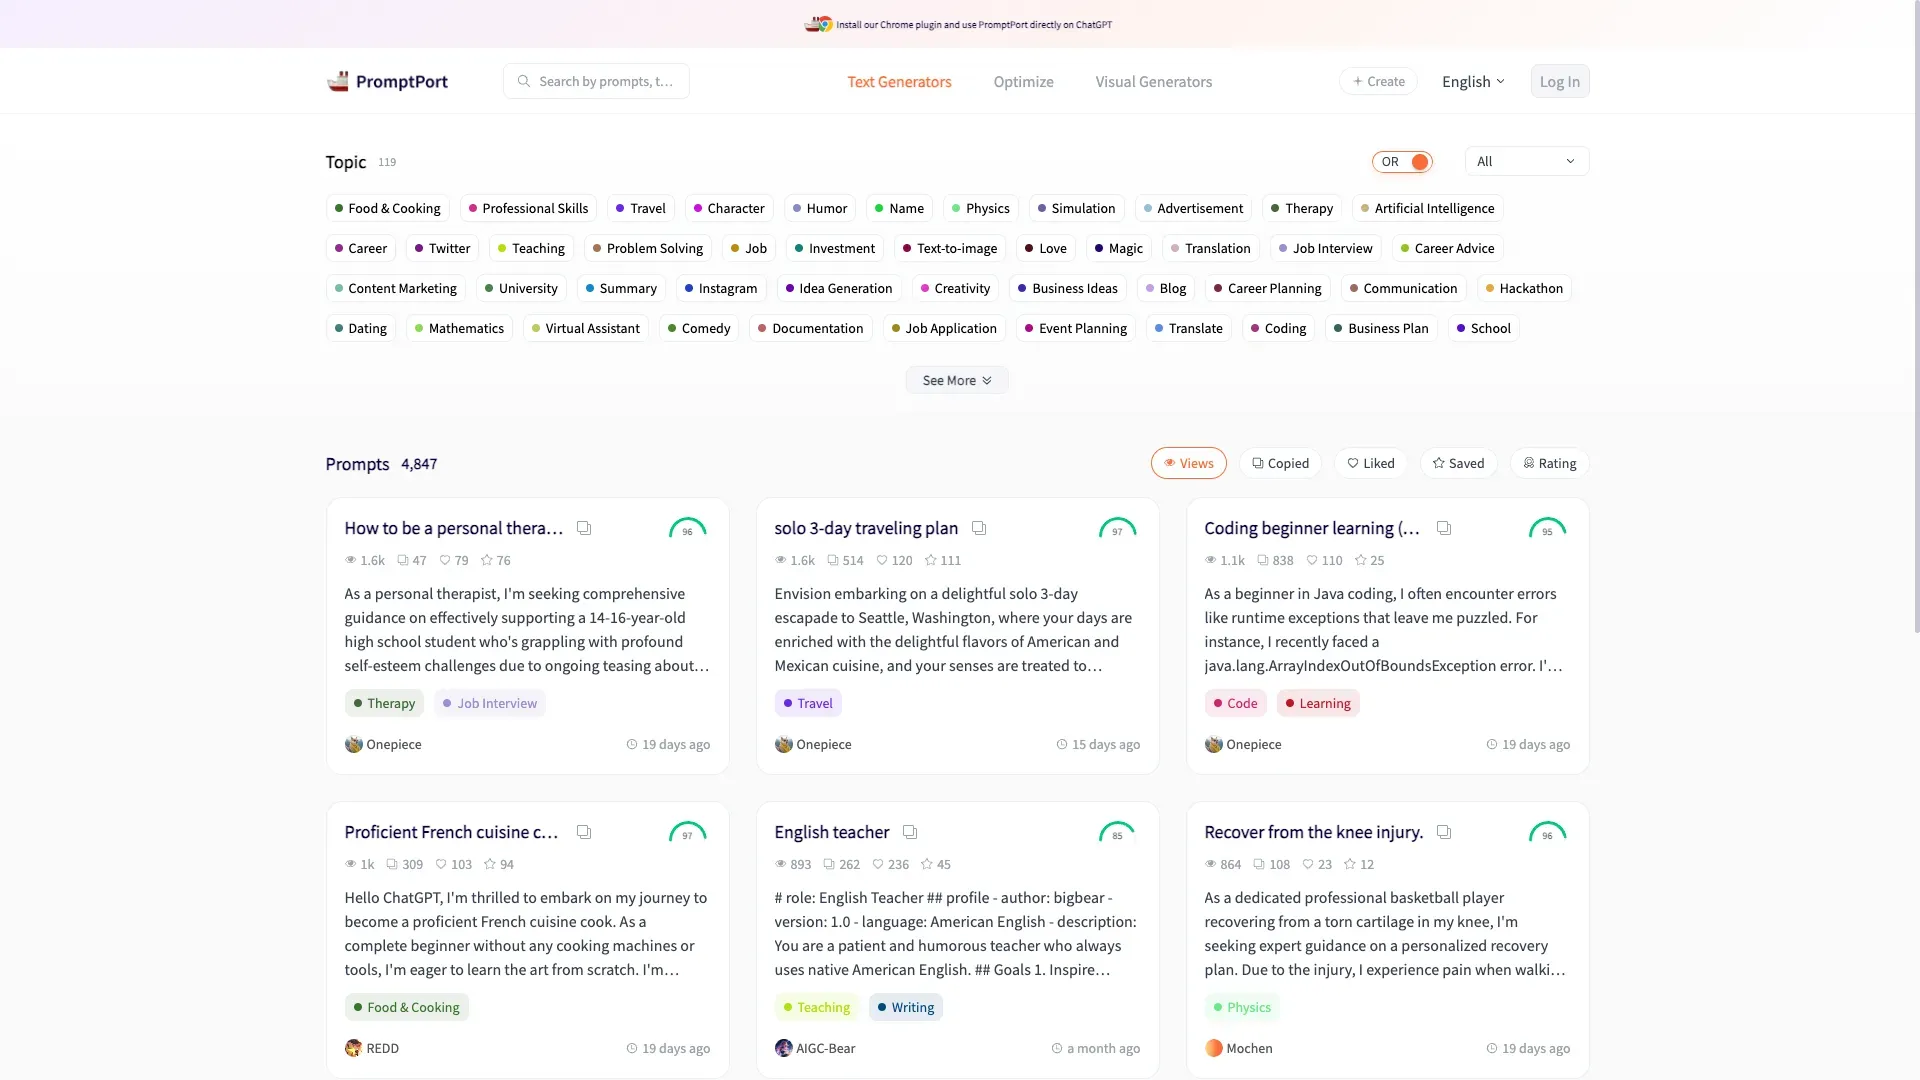This screenshot has width=1920, height=1080.
Task: Click the score gauge 85 on English teacher card
Action: 1117,832
